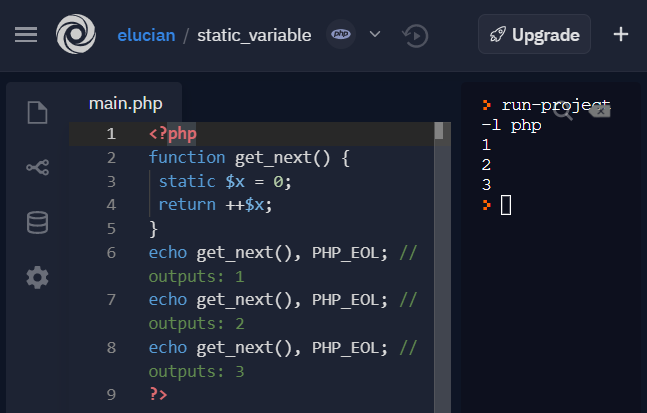
Task: Click line number 3 in the gutter
Action: (x=111, y=181)
